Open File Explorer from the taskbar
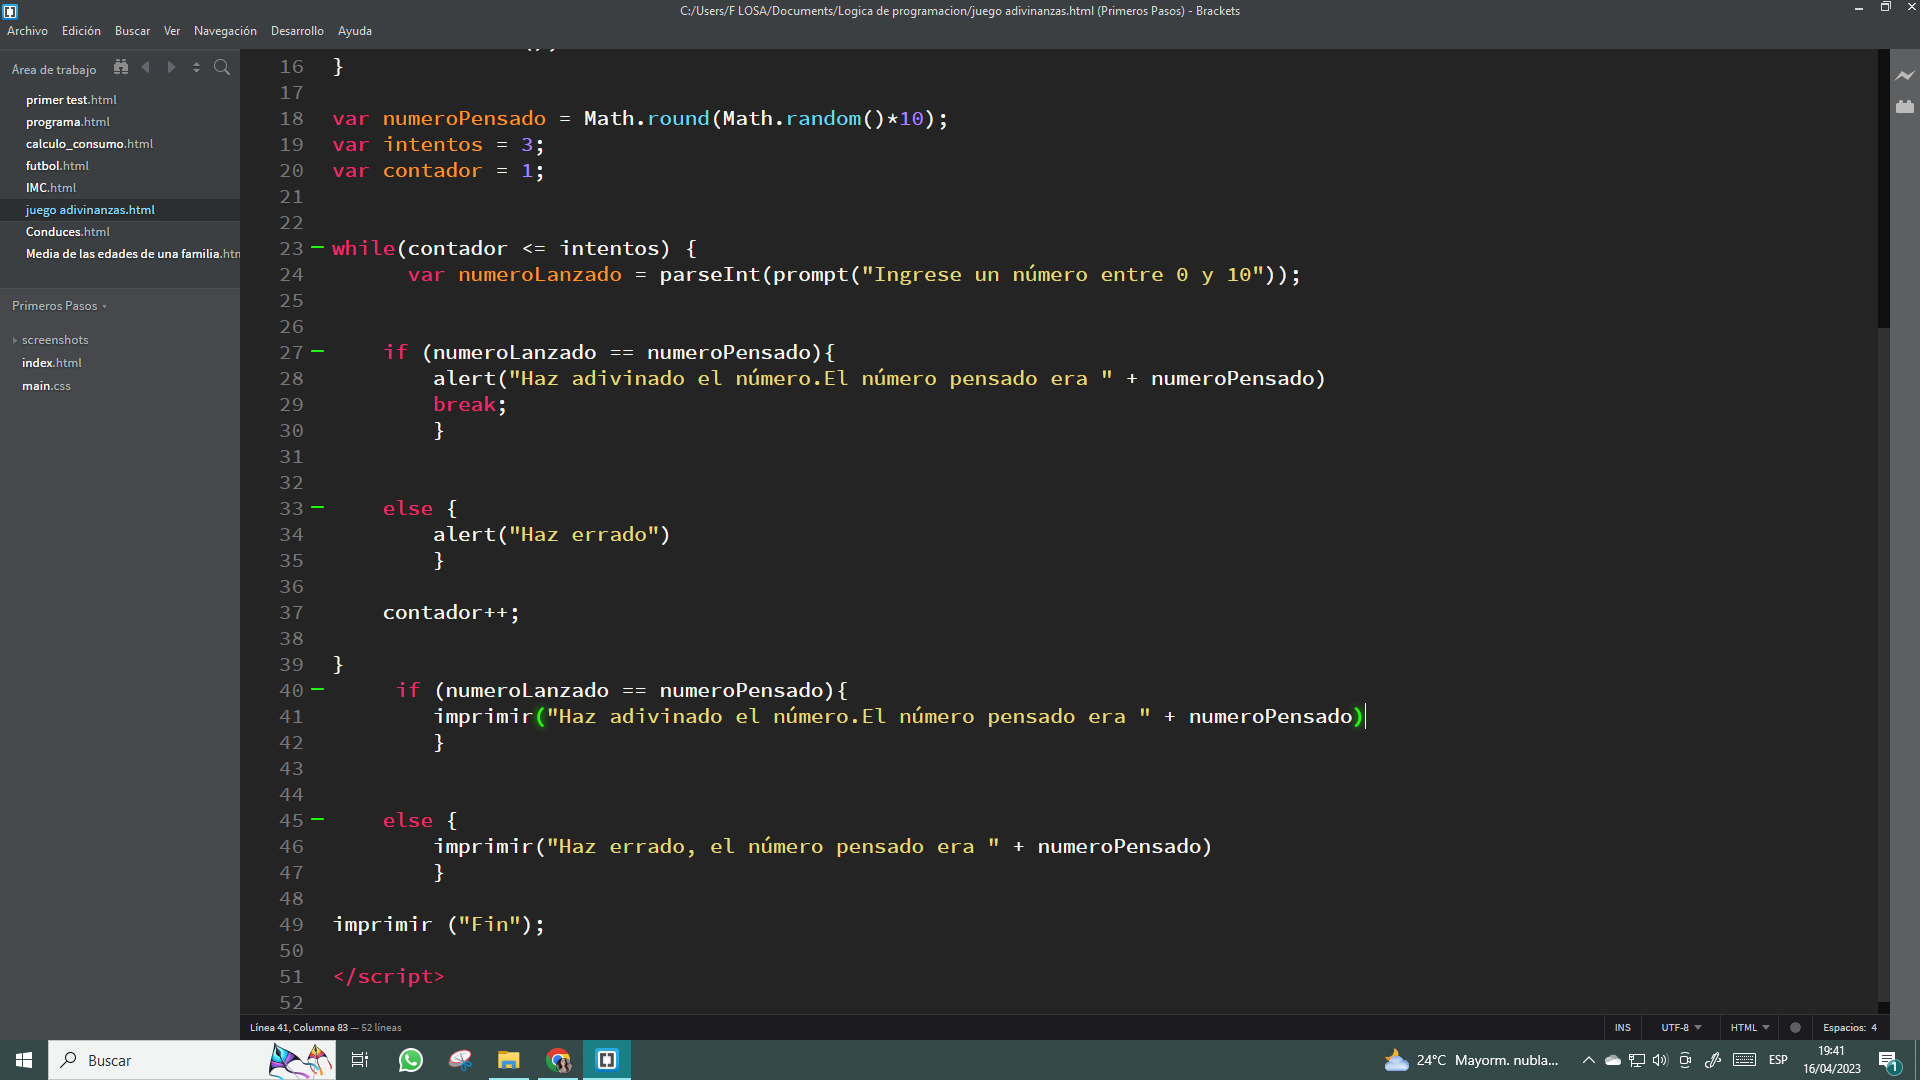 click(509, 1060)
